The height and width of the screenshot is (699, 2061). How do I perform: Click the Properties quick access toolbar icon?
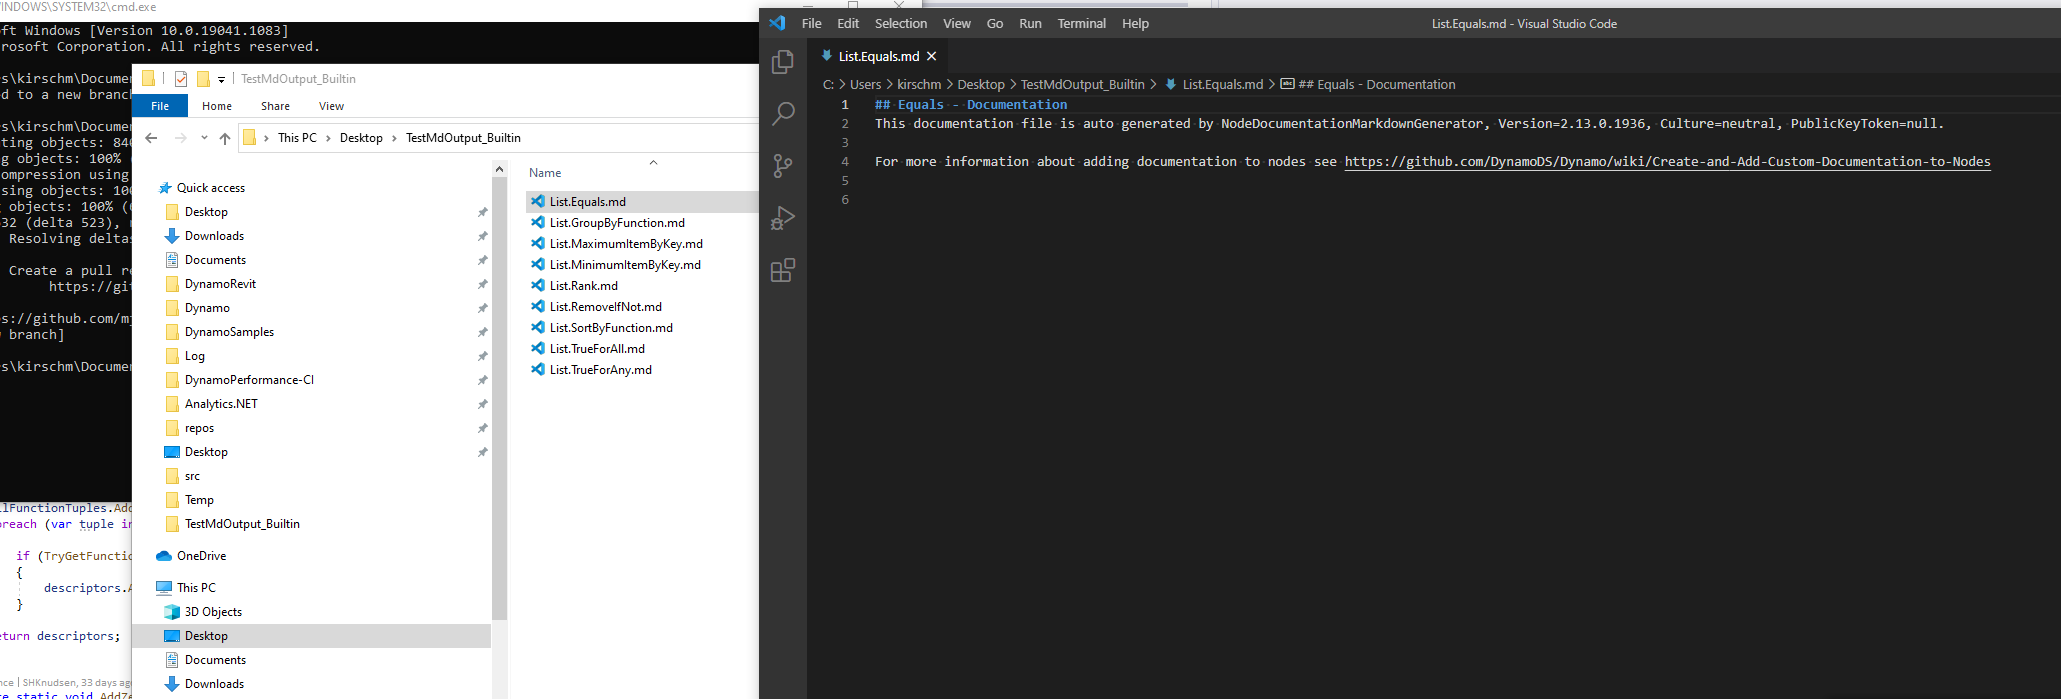181,79
